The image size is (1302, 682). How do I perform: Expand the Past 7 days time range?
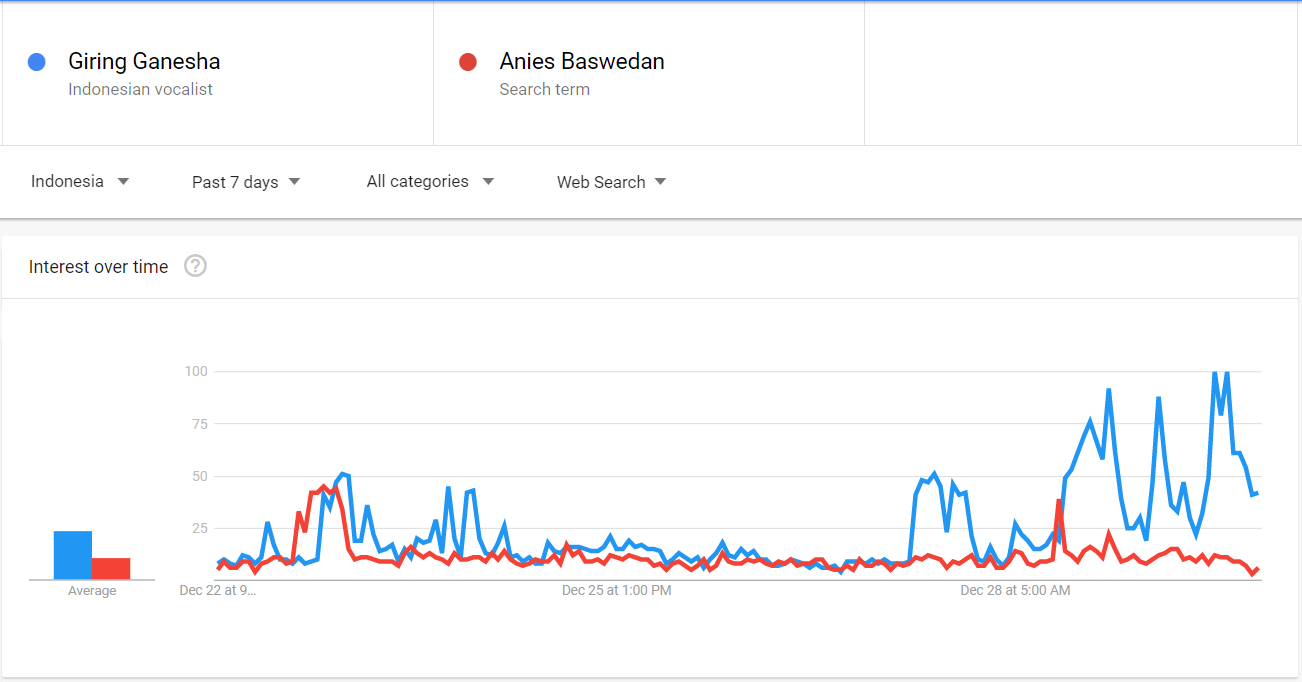point(246,182)
